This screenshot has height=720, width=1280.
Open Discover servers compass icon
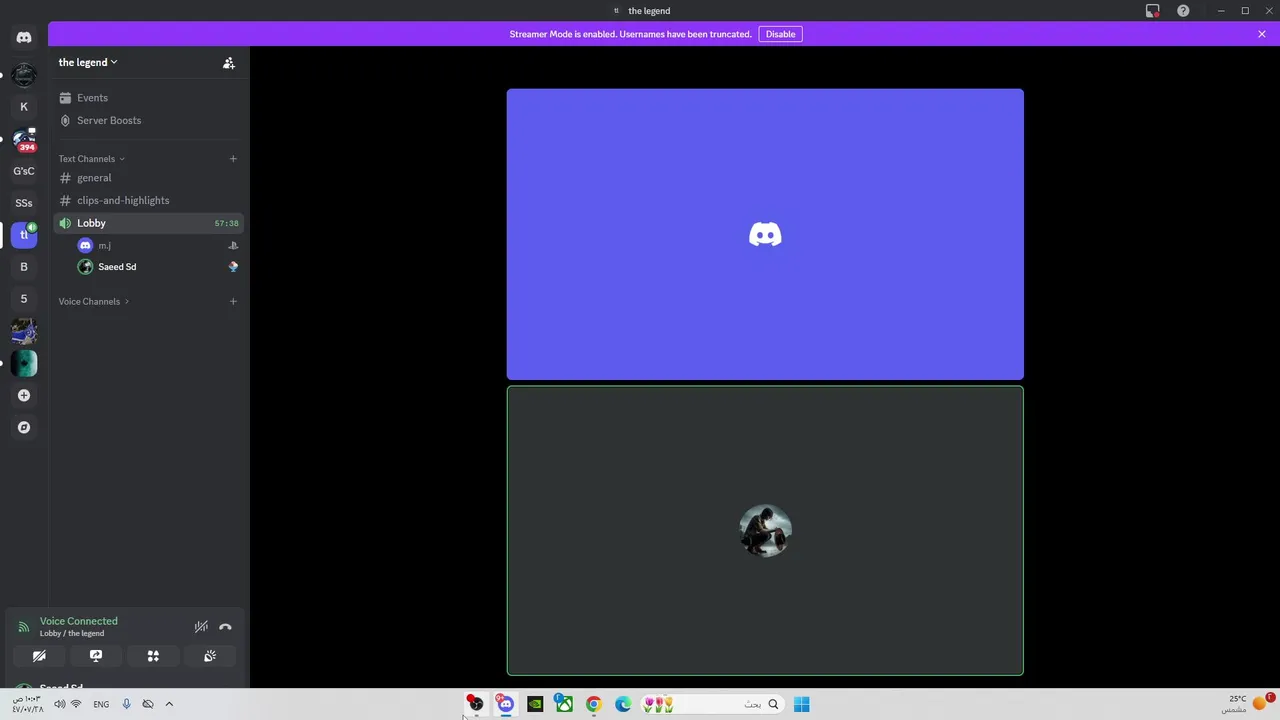click(24, 427)
